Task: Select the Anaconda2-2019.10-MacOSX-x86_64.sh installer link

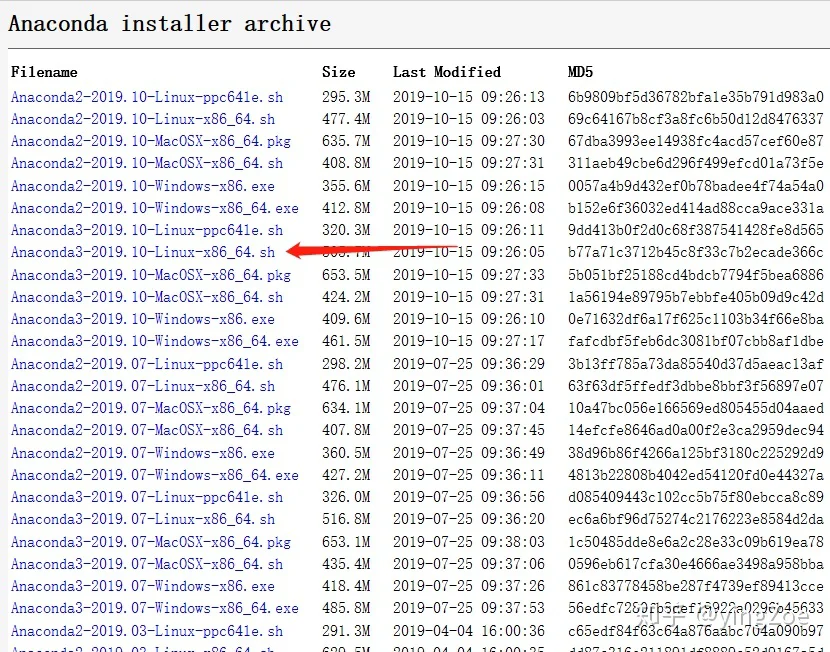Action: [x=147, y=163]
